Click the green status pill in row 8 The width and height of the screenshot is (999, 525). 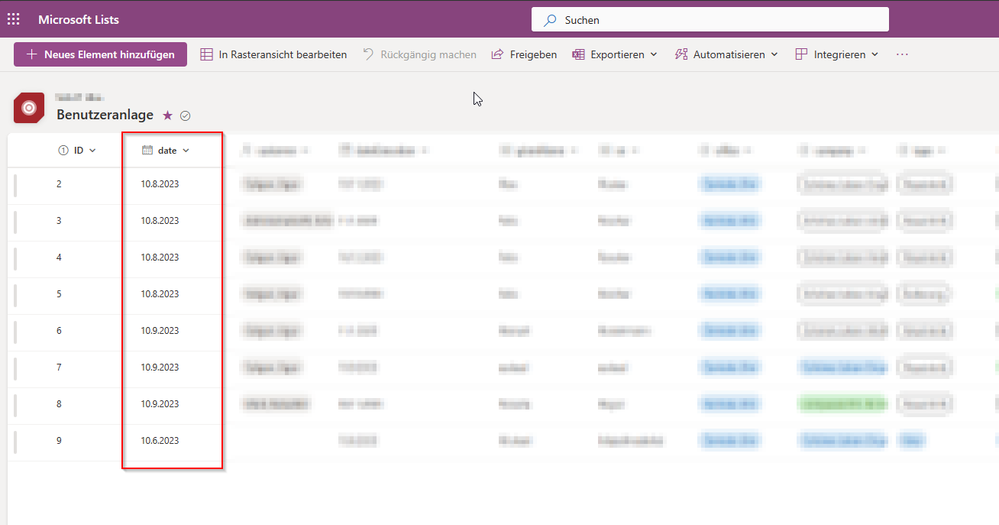click(x=842, y=404)
